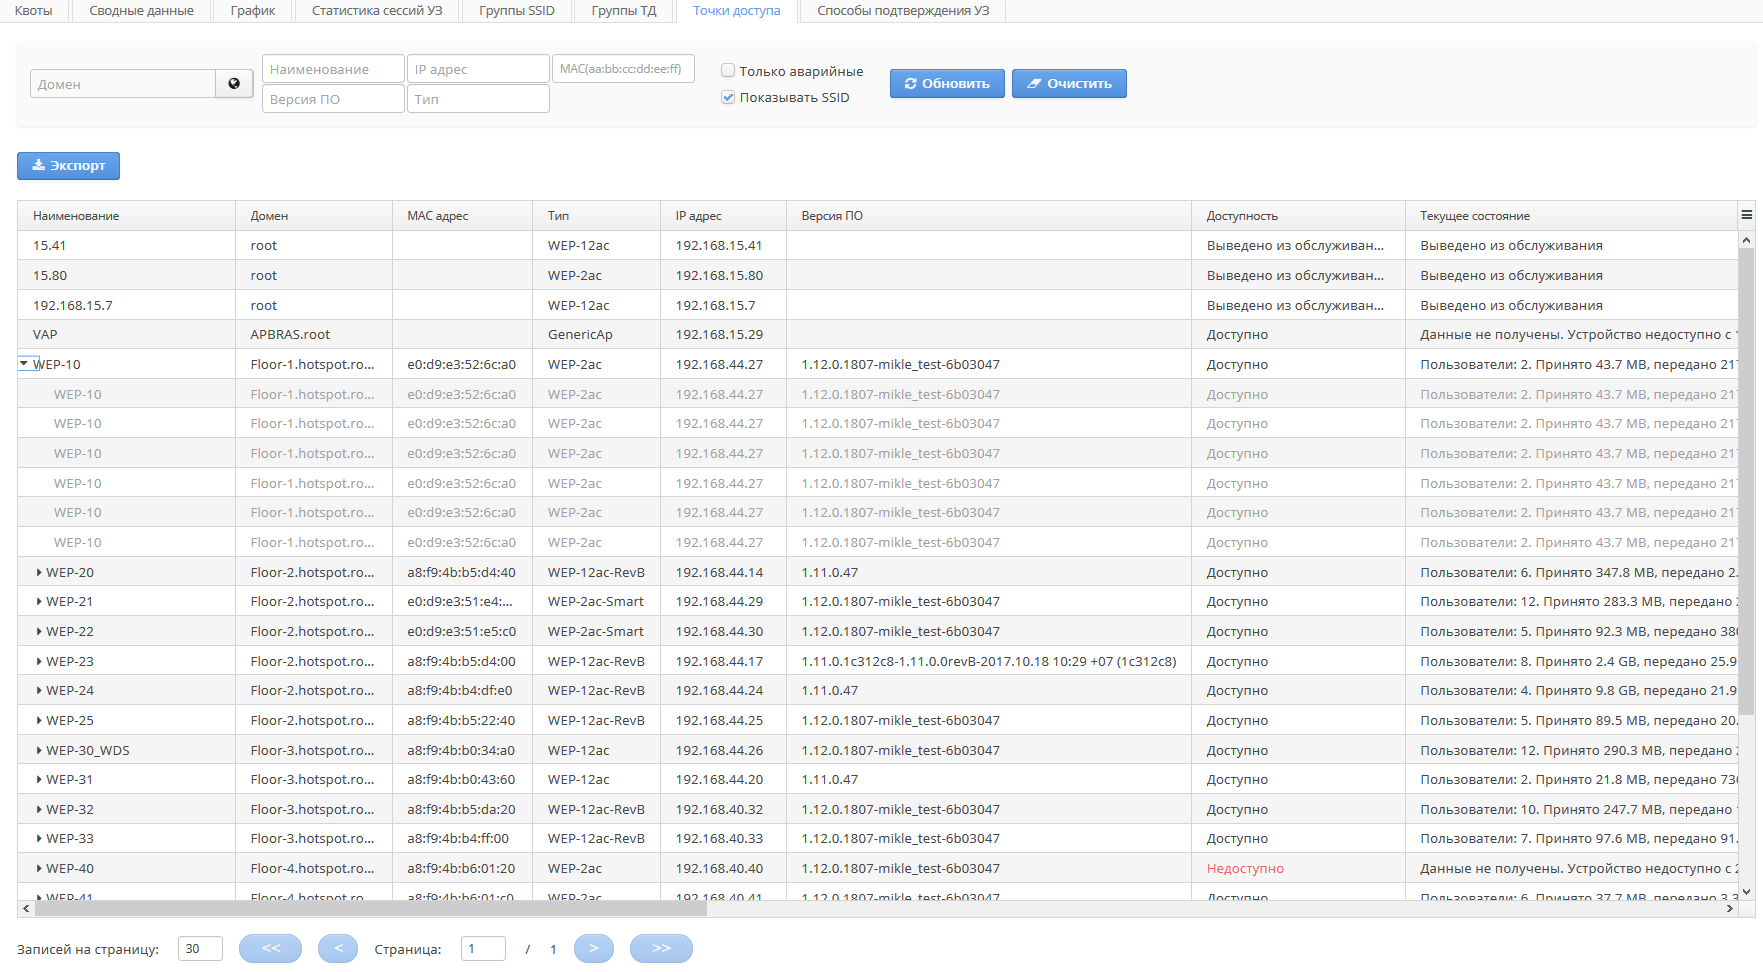The height and width of the screenshot is (972, 1763).
Task: Click the table's scroll-down arrow
Action: pos(1746,891)
